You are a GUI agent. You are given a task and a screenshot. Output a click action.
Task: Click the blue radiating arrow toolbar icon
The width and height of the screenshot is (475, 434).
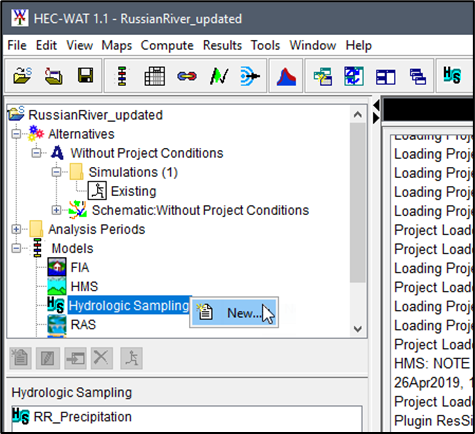click(x=250, y=76)
